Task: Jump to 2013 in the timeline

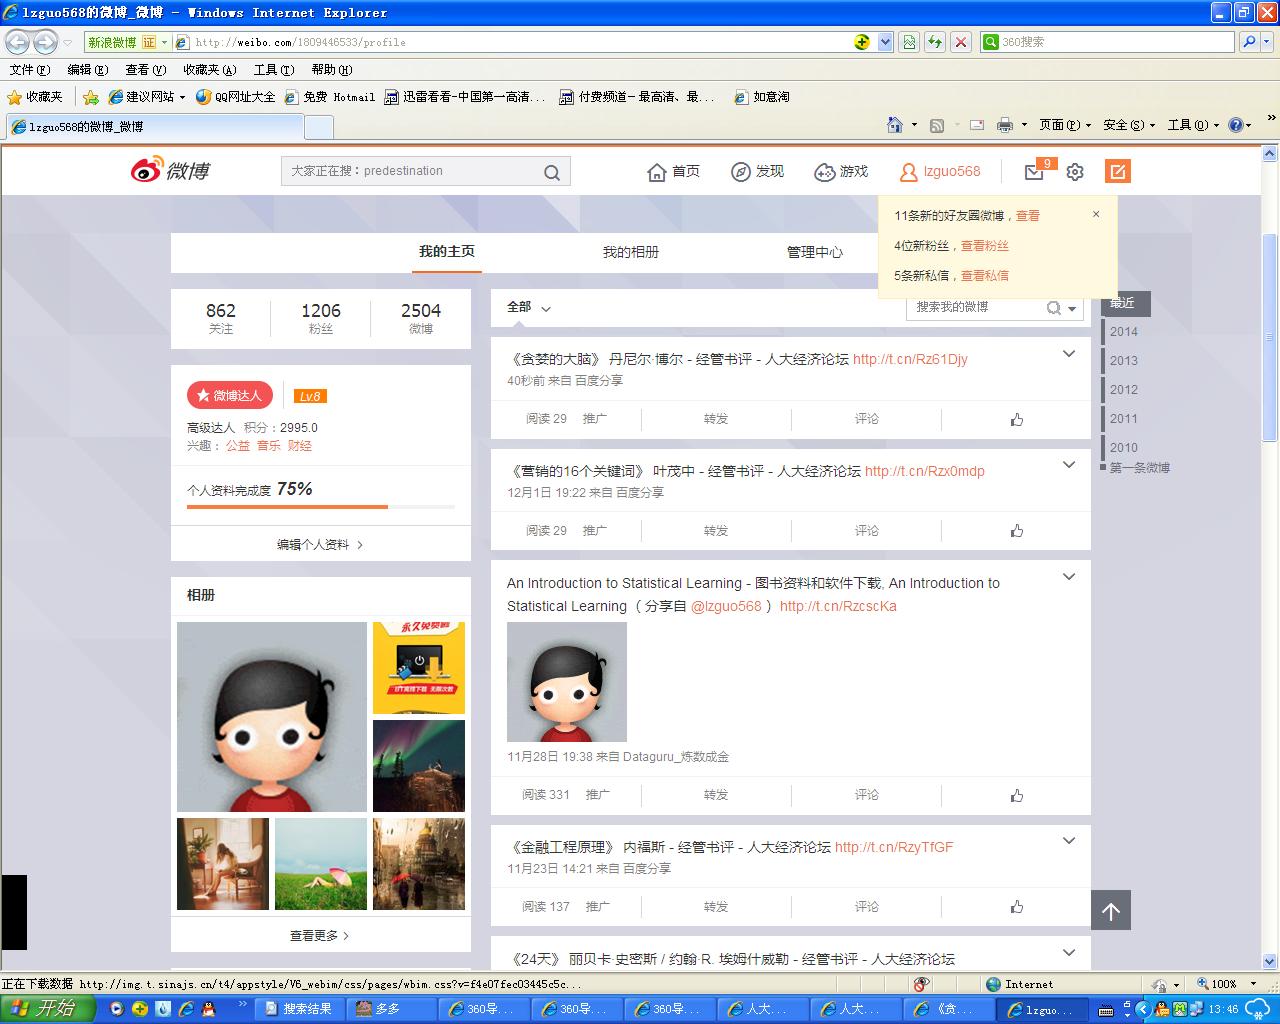Action: tap(1124, 361)
